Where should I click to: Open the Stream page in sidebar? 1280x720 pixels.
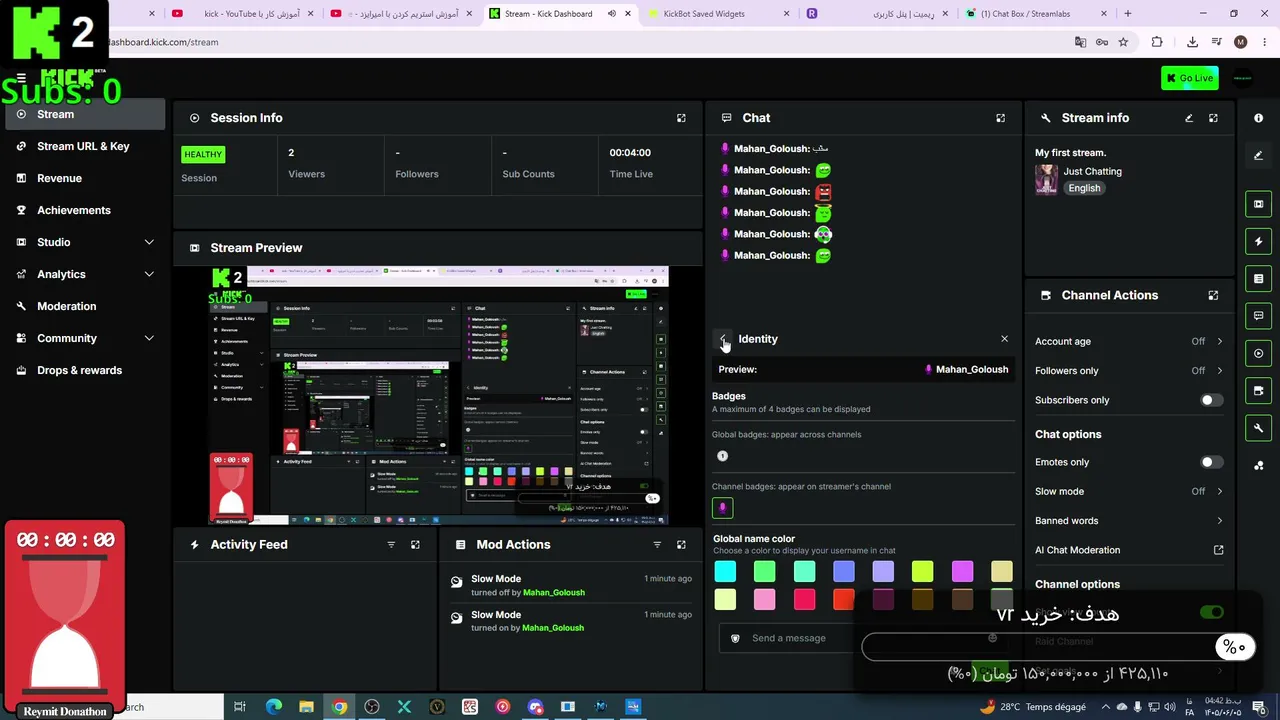point(86,114)
